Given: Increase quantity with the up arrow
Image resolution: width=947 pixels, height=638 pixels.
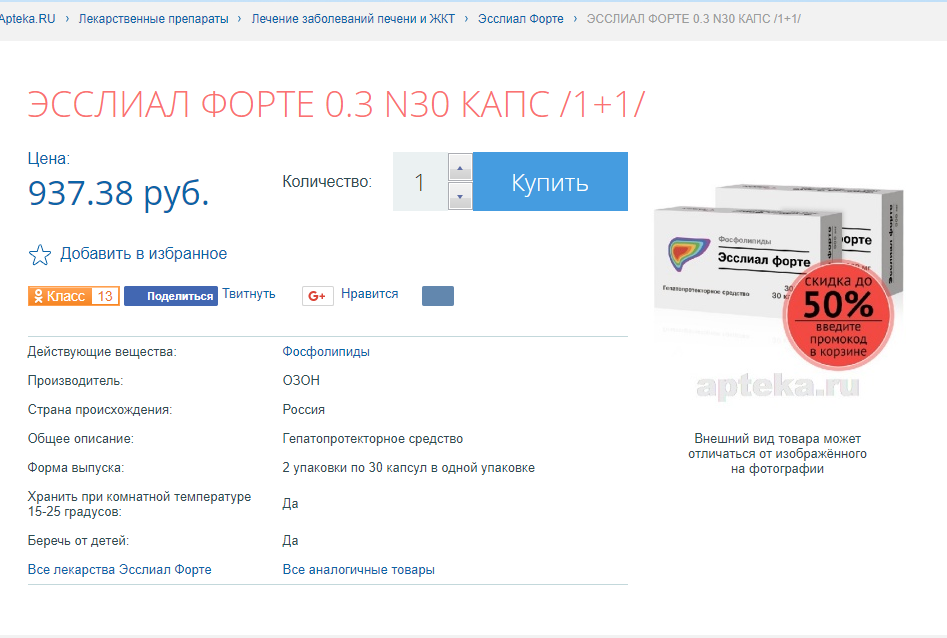Looking at the screenshot, I should tap(460, 167).
